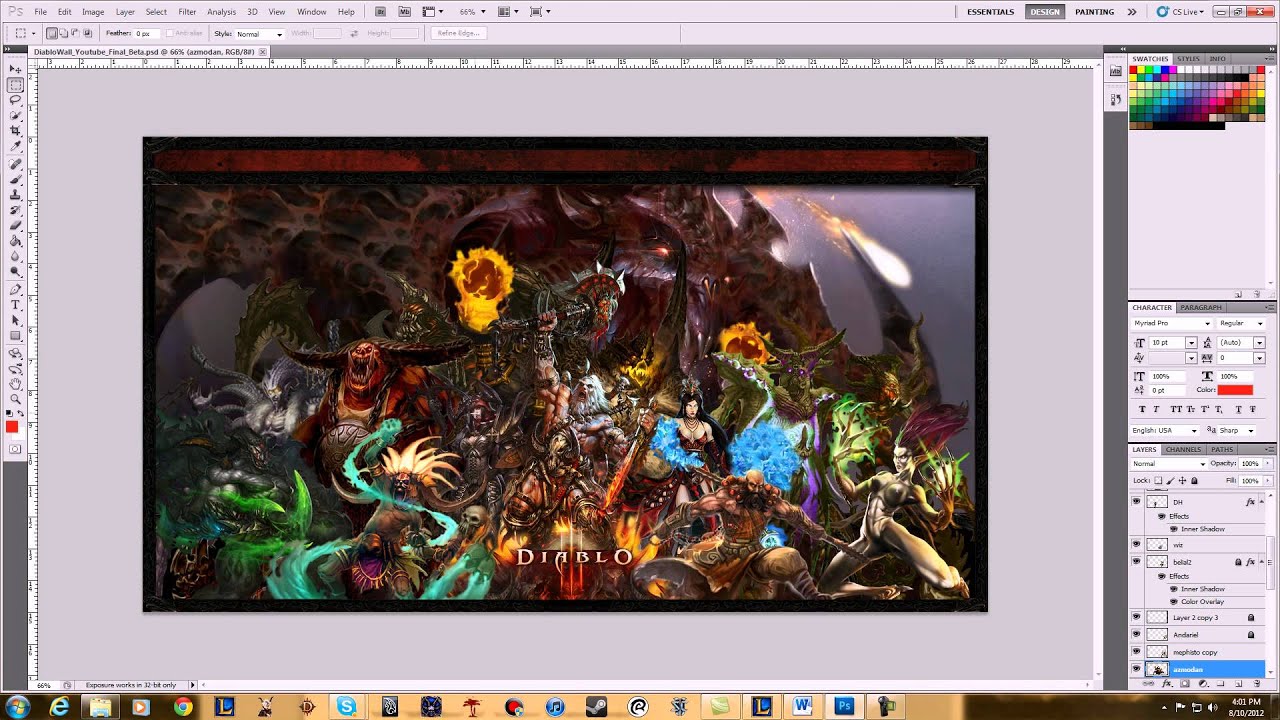
Task: Select the Pen tool
Action: [x=15, y=289]
